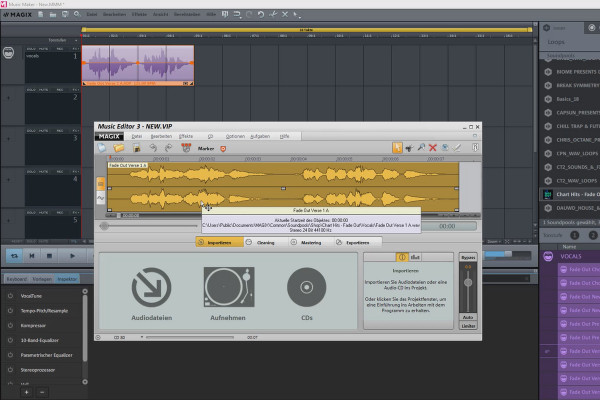Viewport: 600px width, 400px height.
Task: Click the Music Editor master volume fader
Action: [x=468, y=282]
